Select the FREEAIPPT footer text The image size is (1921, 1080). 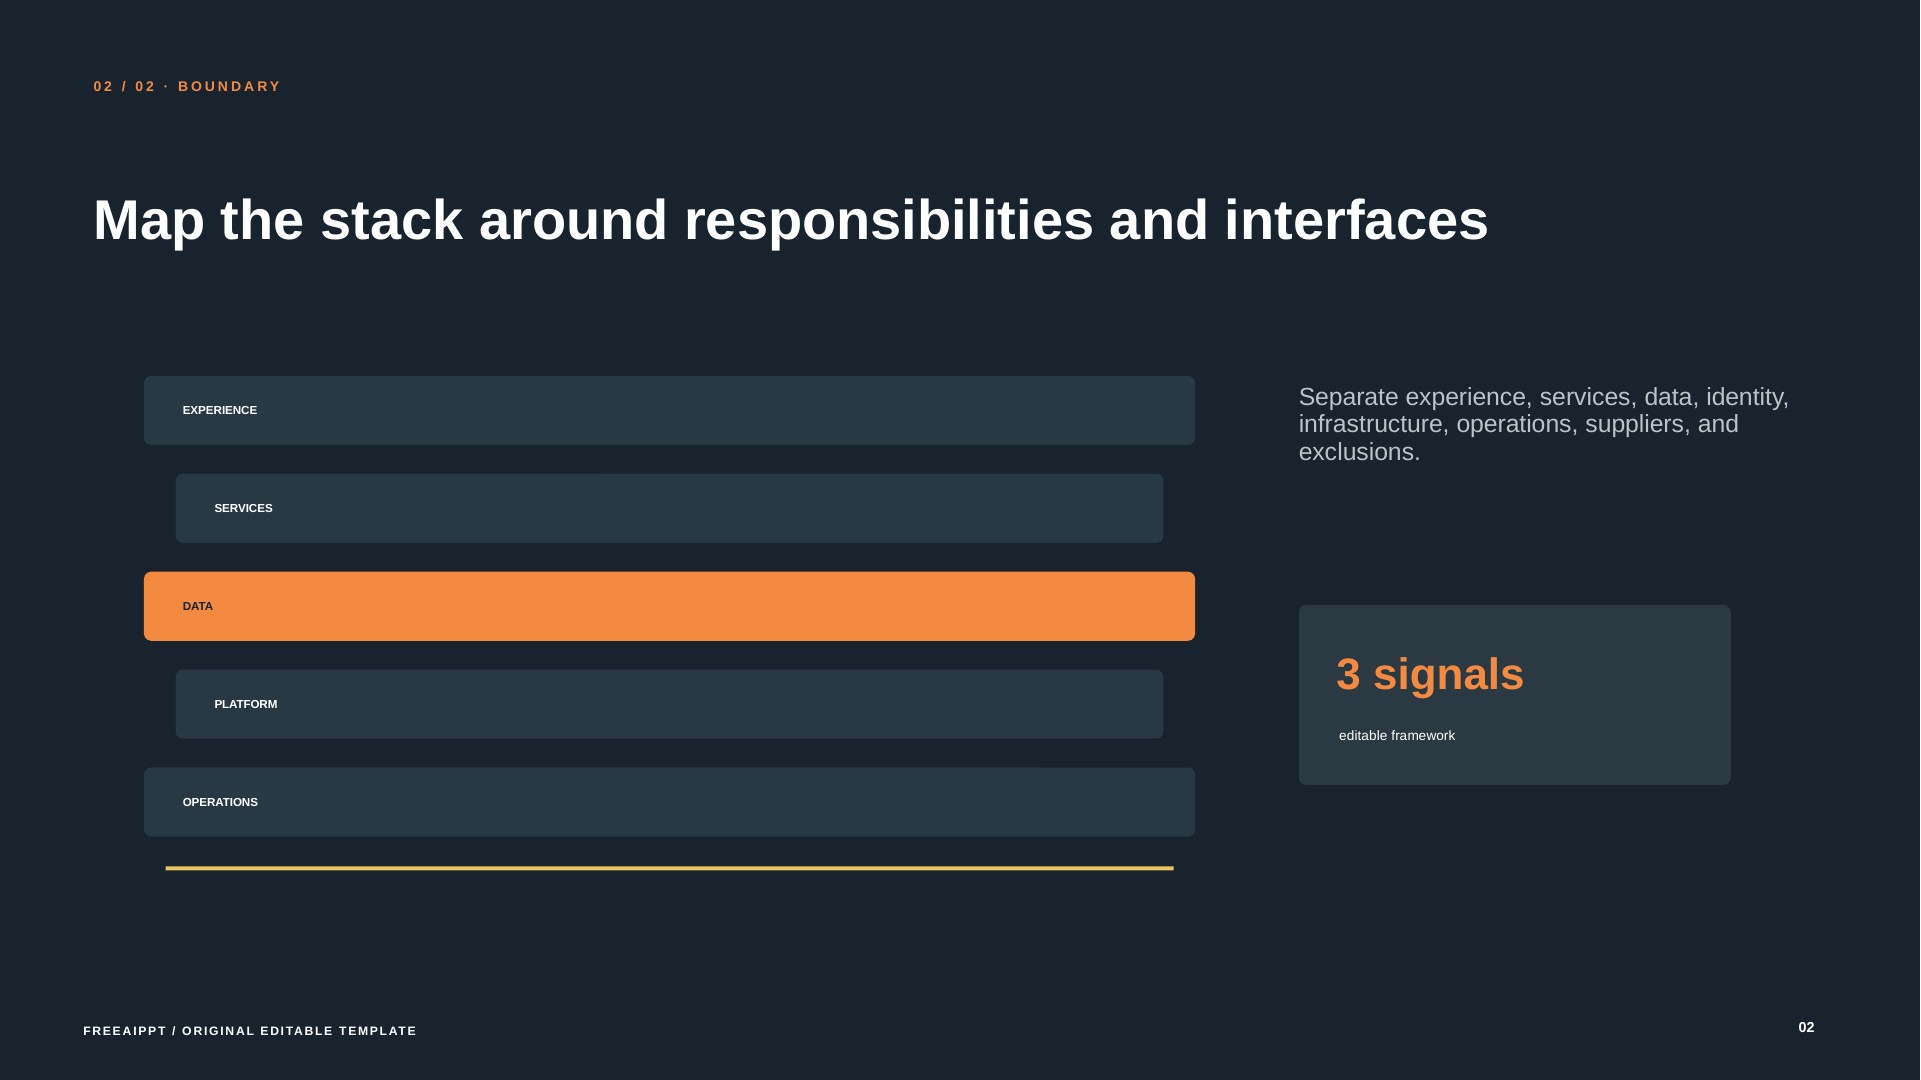click(250, 1031)
